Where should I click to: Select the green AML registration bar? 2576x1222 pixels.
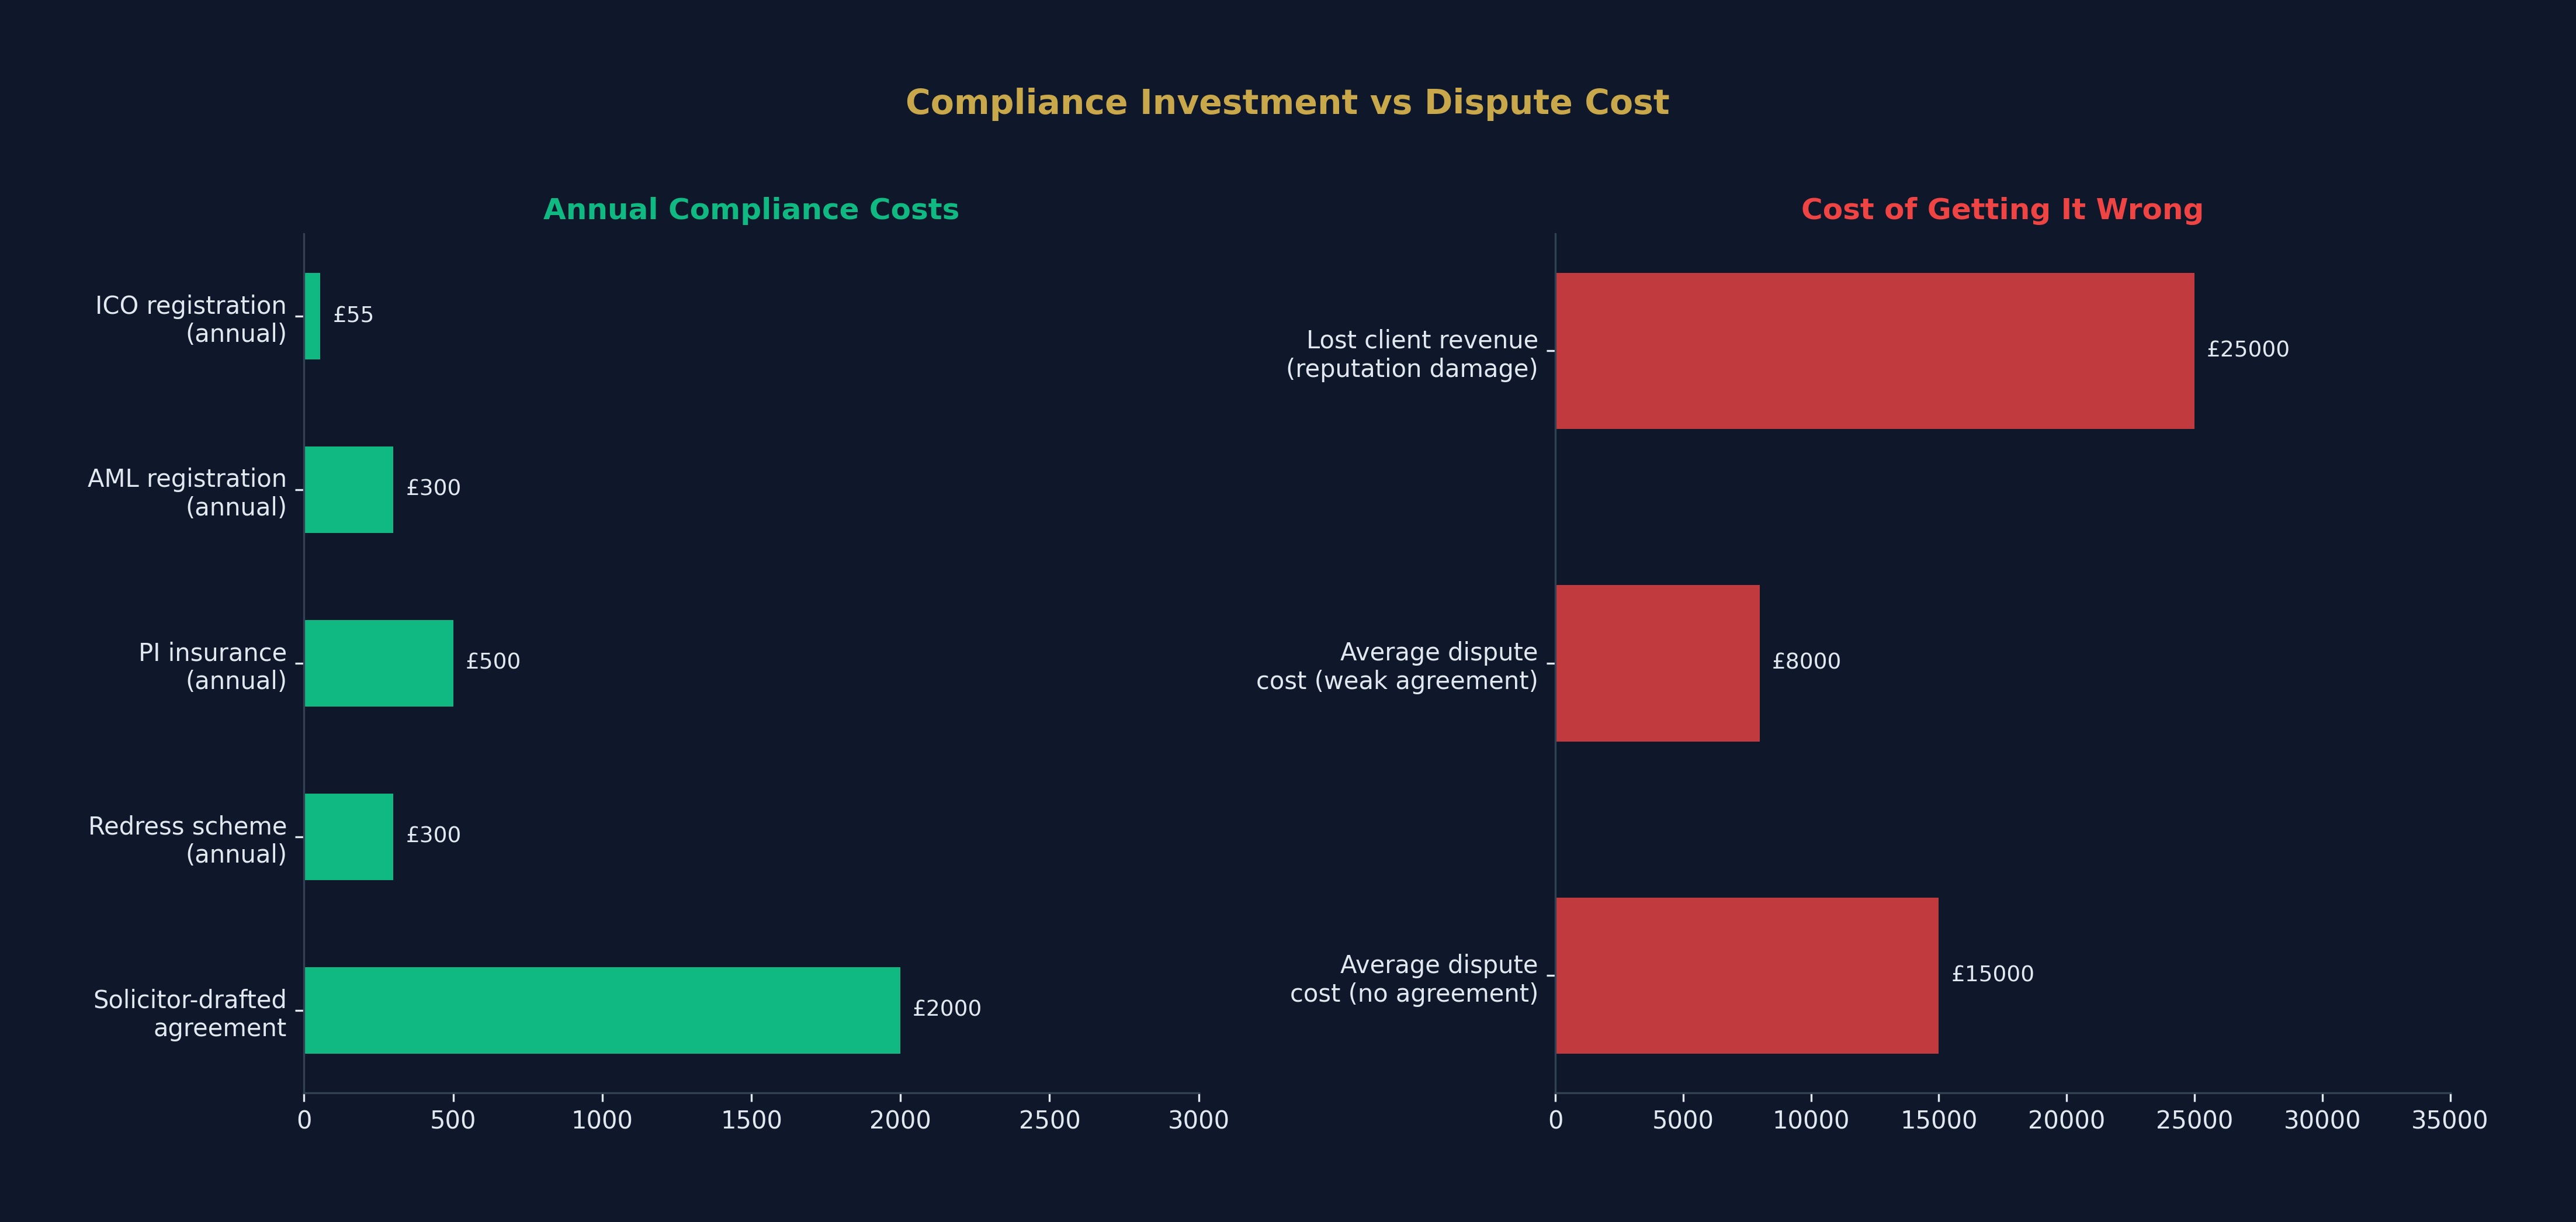click(349, 490)
